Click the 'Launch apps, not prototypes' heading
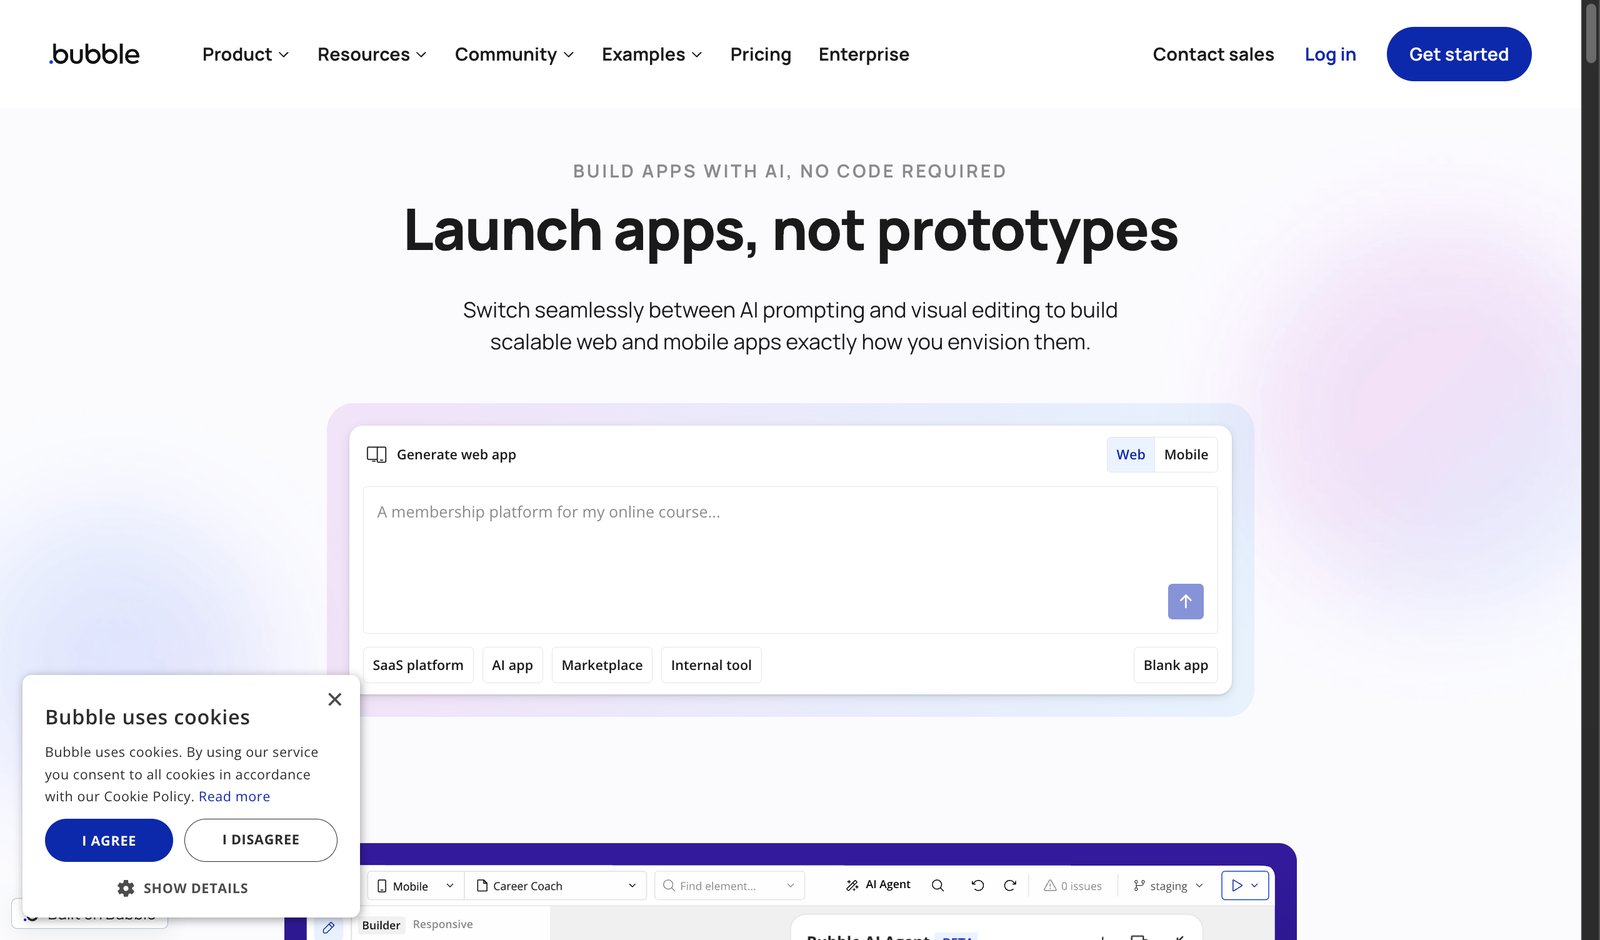1600x940 pixels. point(790,230)
